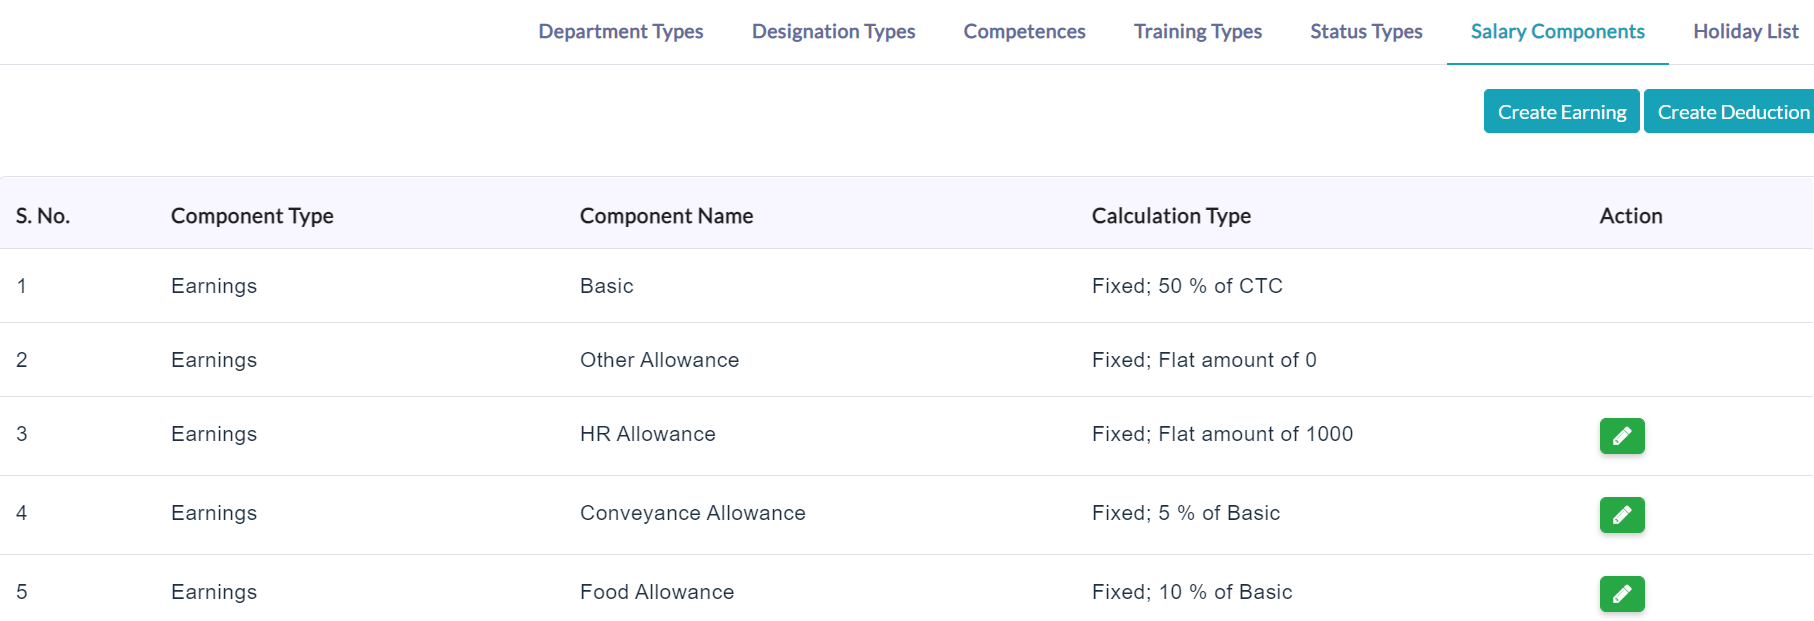Edit the HR Allowance component
This screenshot has height=621, width=1814.
tap(1622, 436)
